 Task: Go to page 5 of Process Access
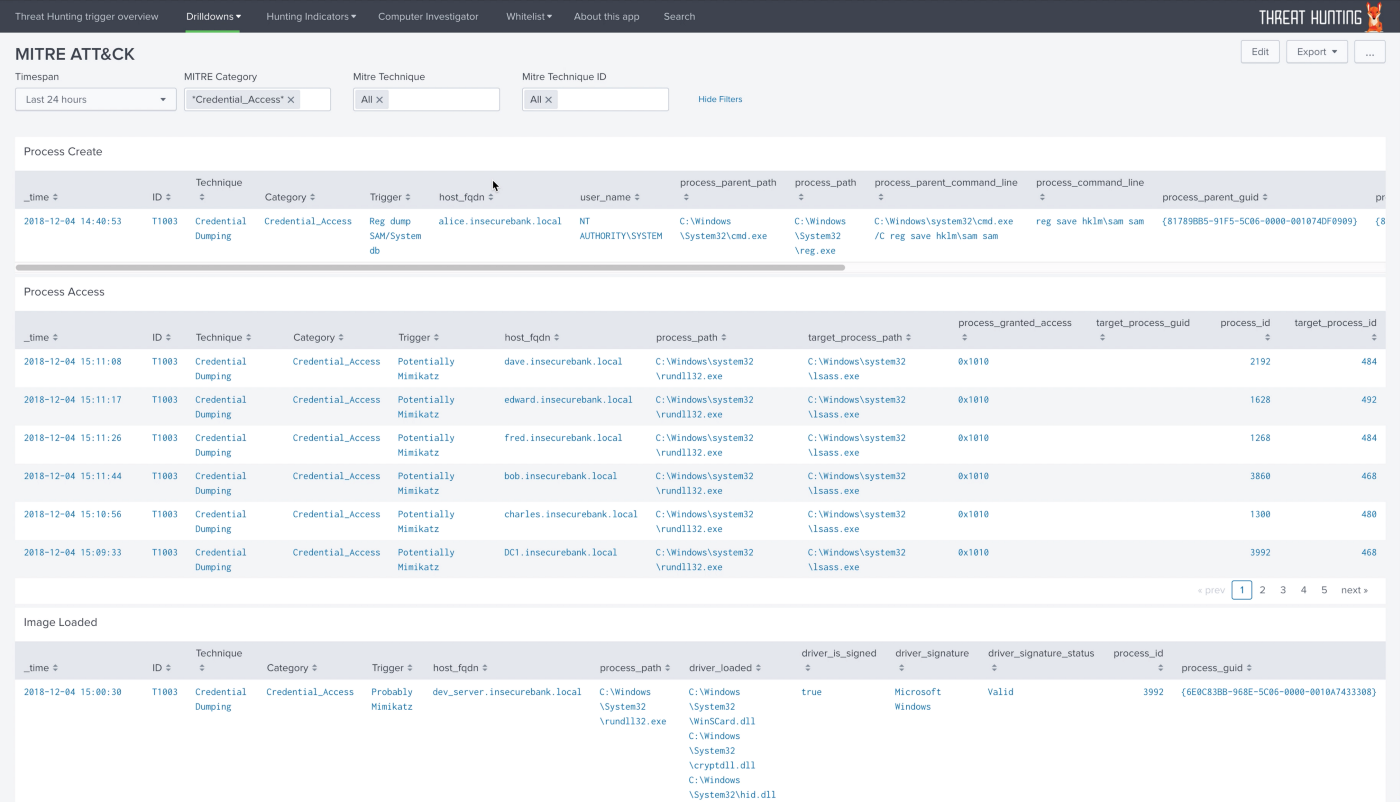[1324, 590]
